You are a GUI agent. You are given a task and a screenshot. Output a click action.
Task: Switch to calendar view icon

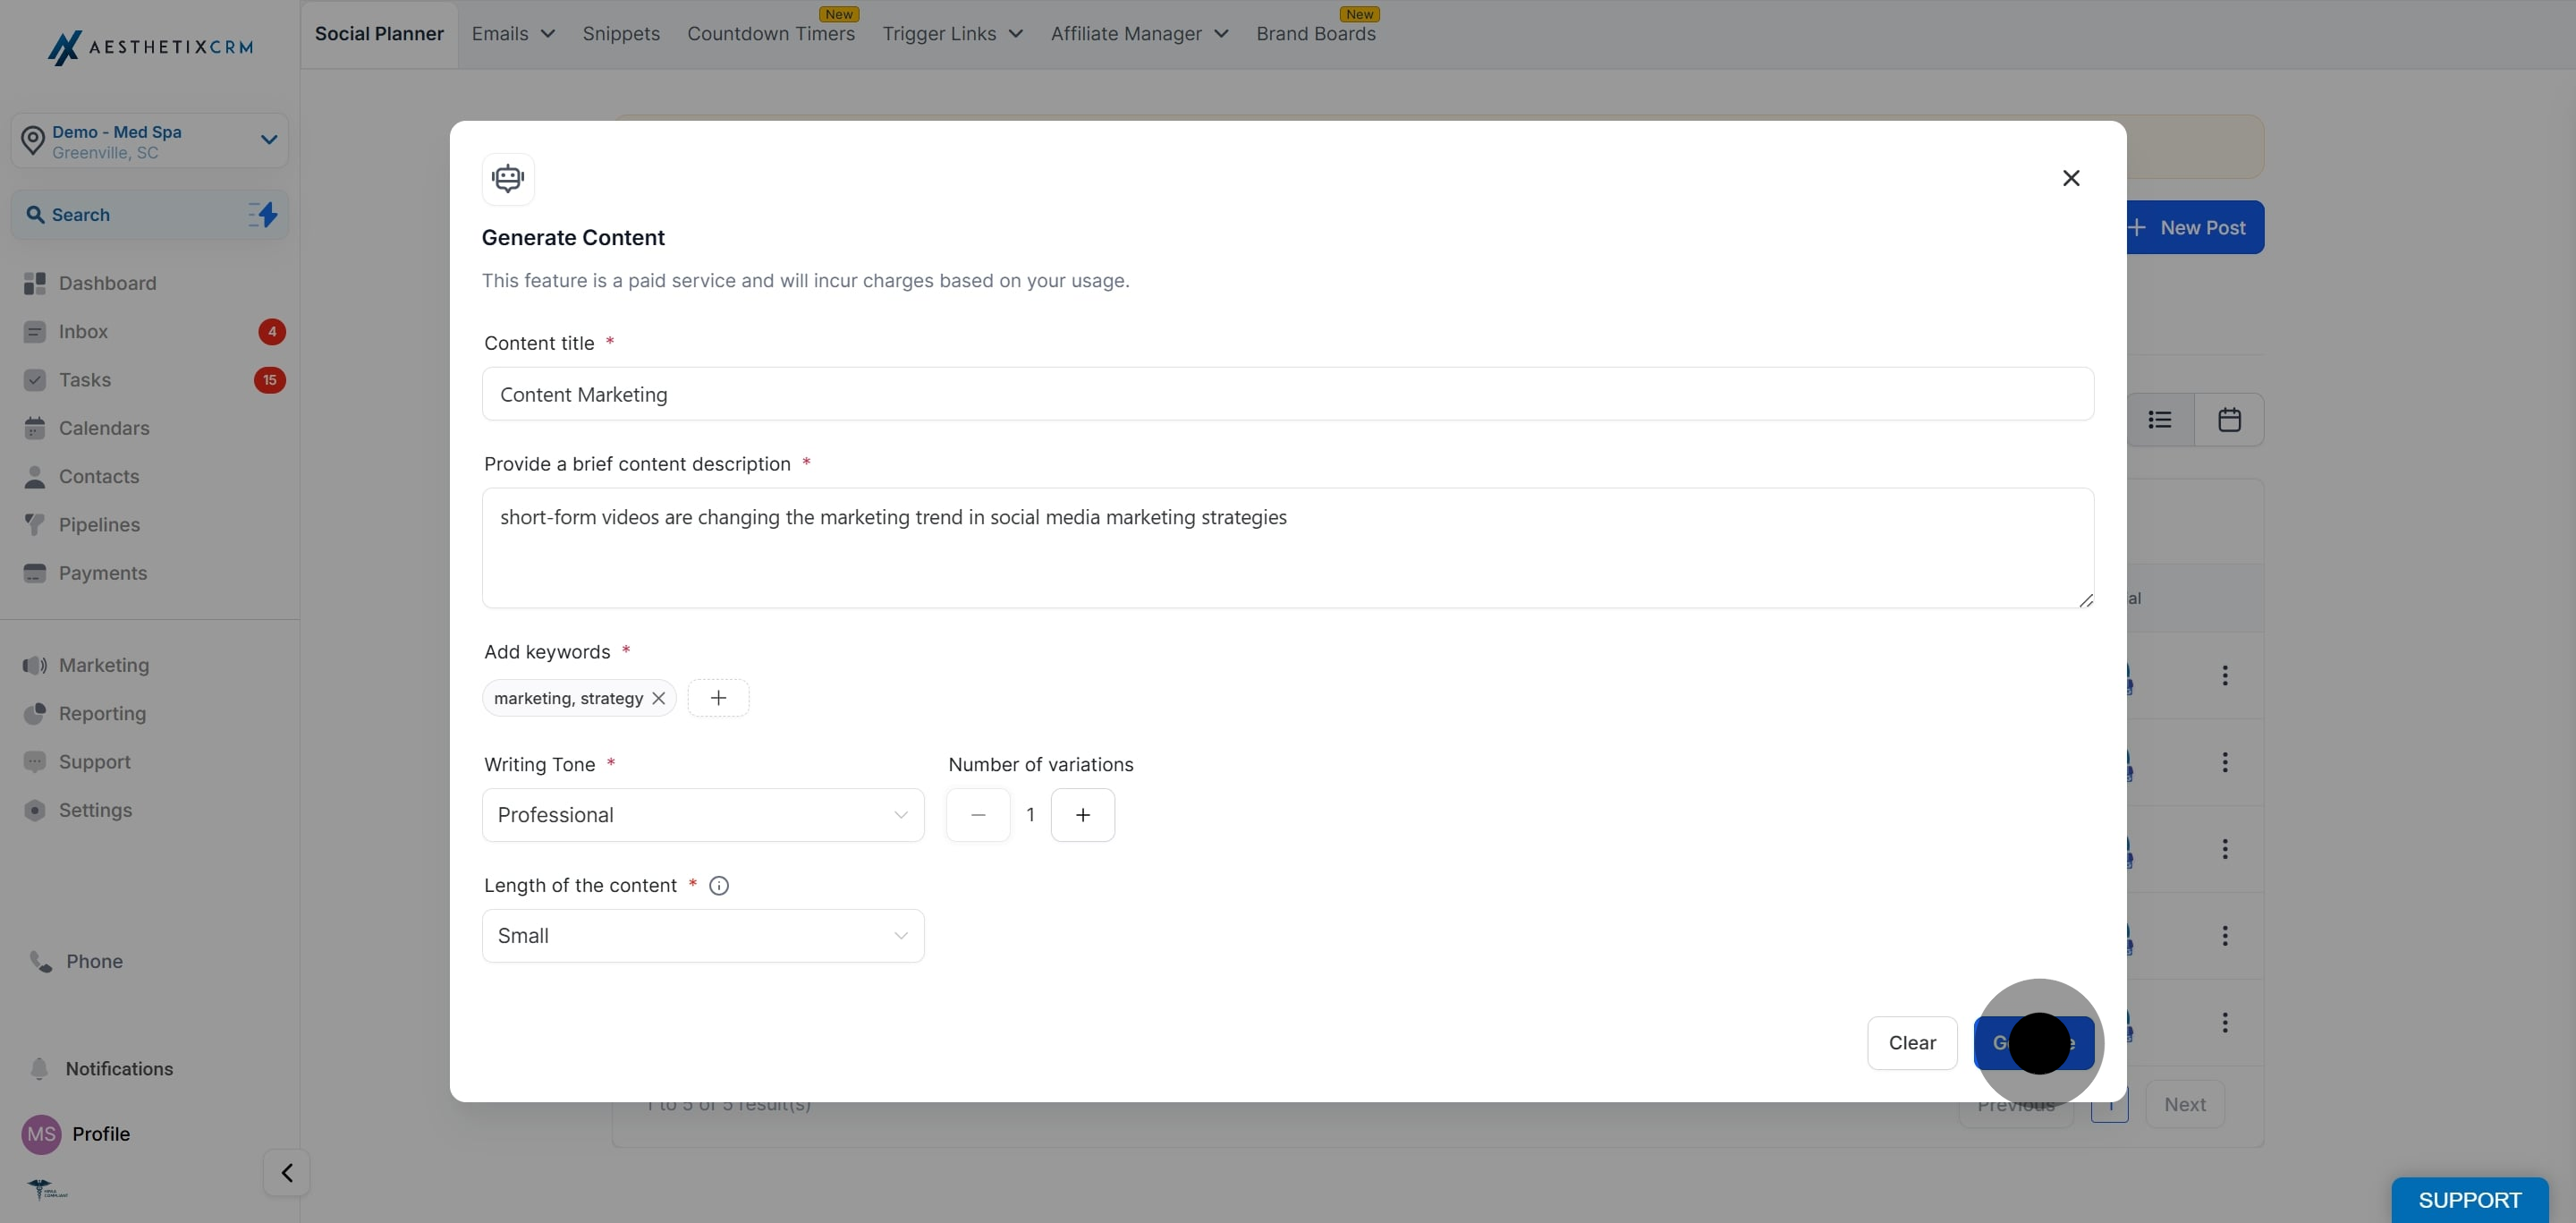pyautogui.click(x=2229, y=420)
